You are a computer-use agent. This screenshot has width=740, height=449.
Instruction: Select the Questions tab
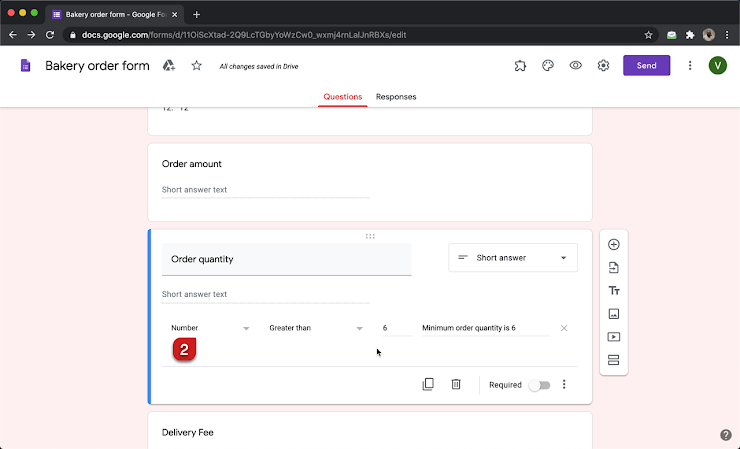343,97
